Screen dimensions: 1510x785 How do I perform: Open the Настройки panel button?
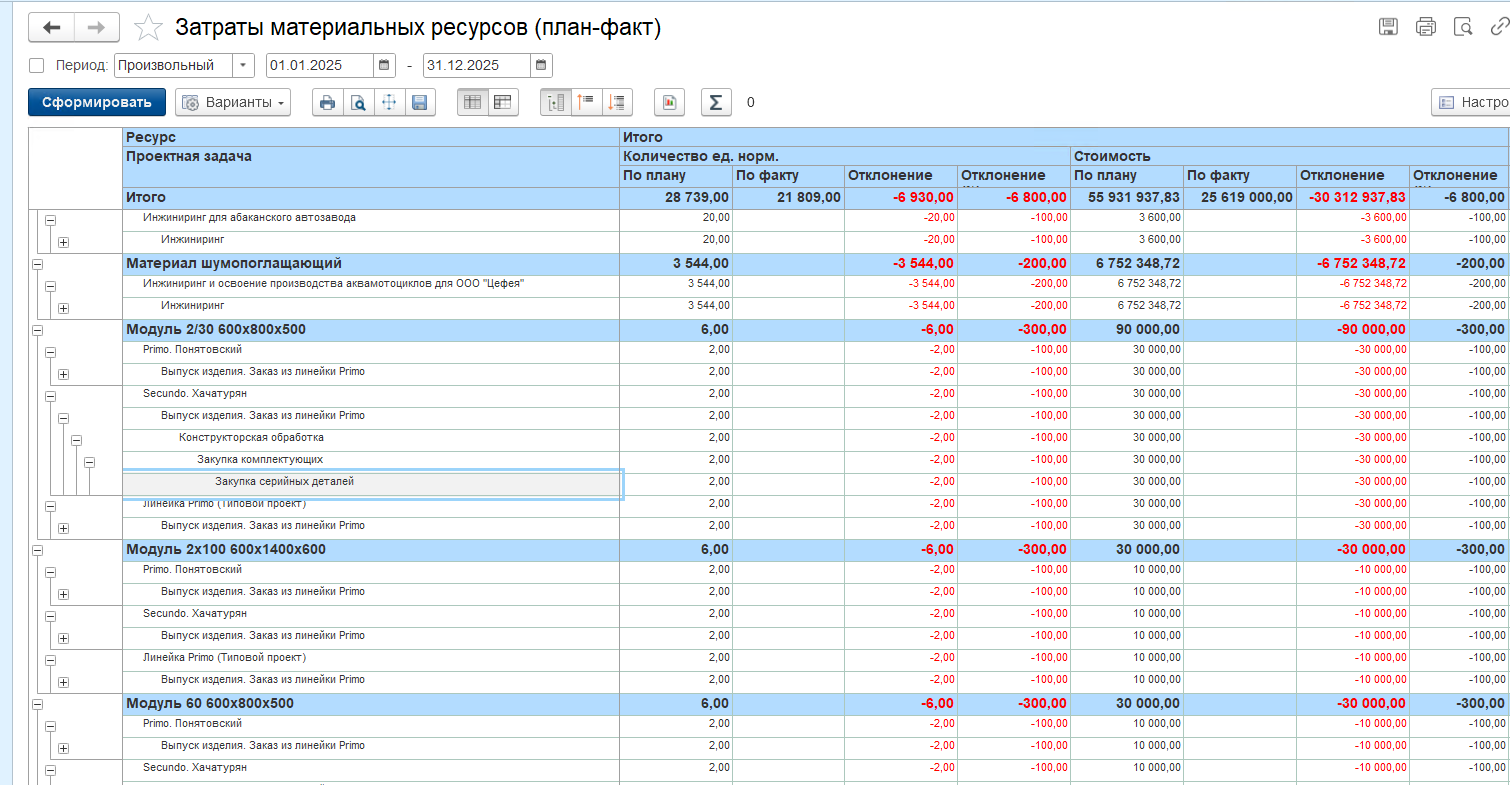(x=1470, y=102)
